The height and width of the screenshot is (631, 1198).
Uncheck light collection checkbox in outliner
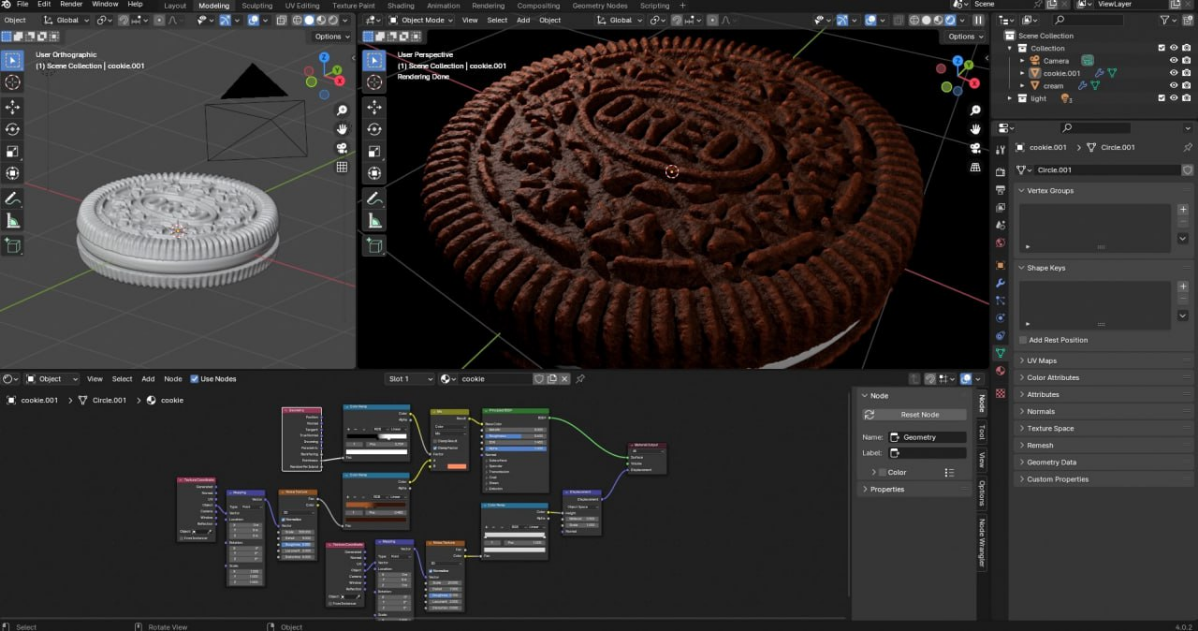tap(1162, 99)
